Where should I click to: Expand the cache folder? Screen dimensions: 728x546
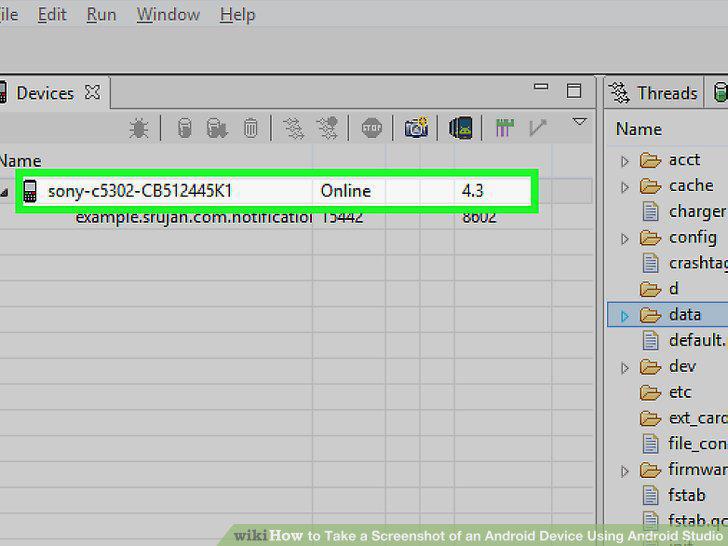625,188
